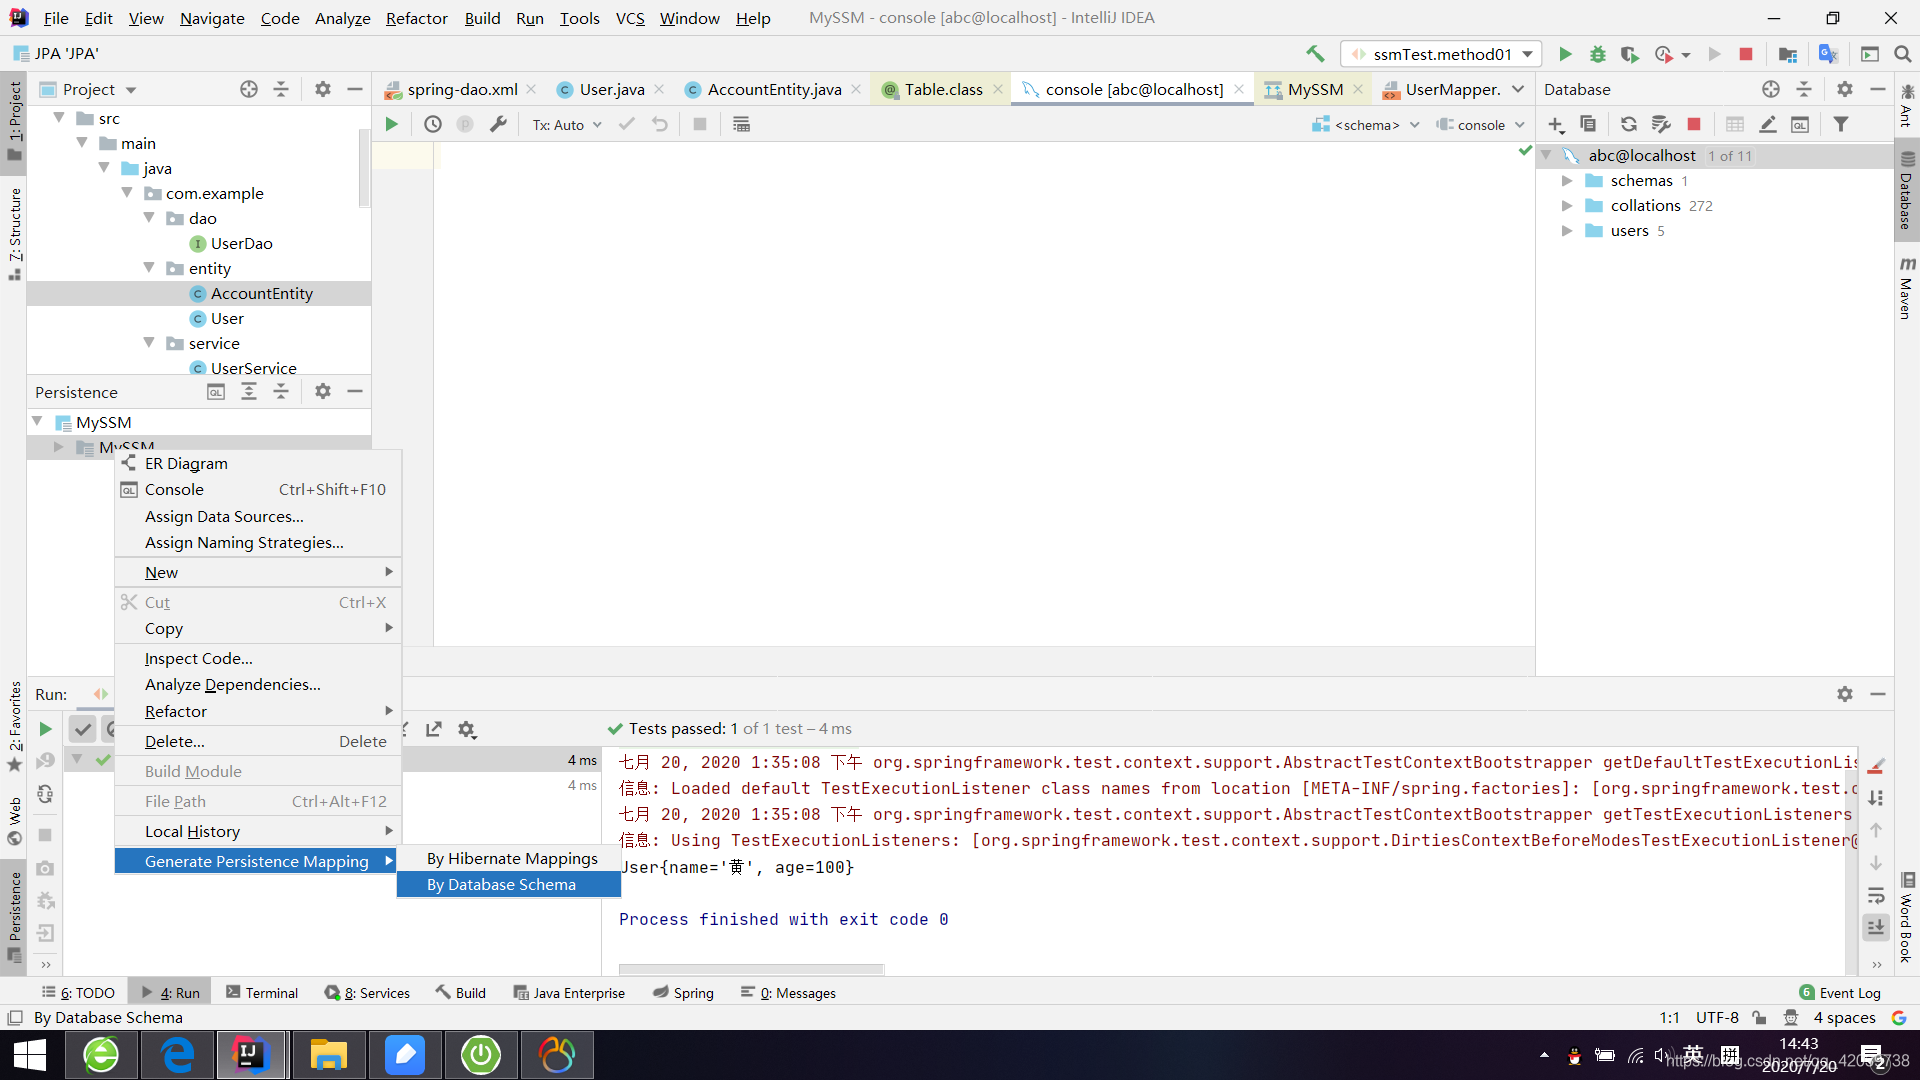Refresh the Database panel

pyautogui.click(x=1629, y=124)
